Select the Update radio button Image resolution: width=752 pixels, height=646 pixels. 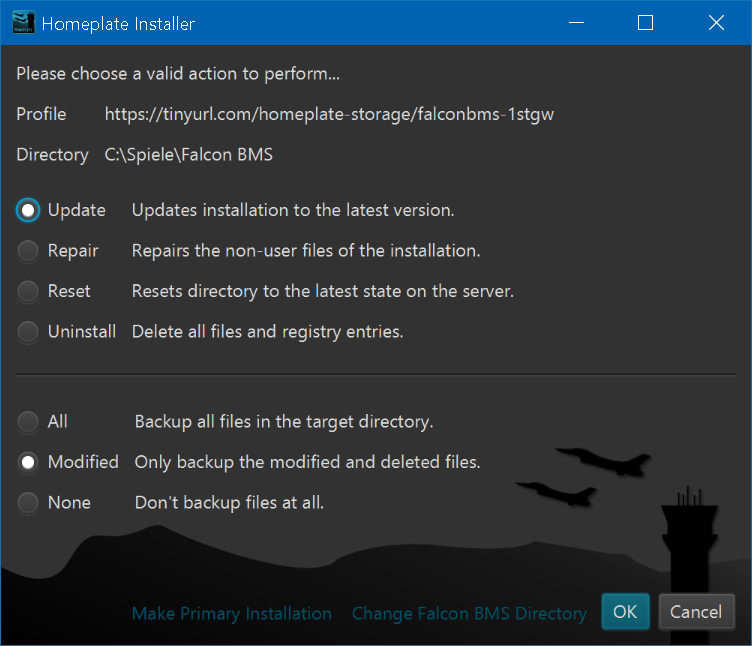[29, 210]
